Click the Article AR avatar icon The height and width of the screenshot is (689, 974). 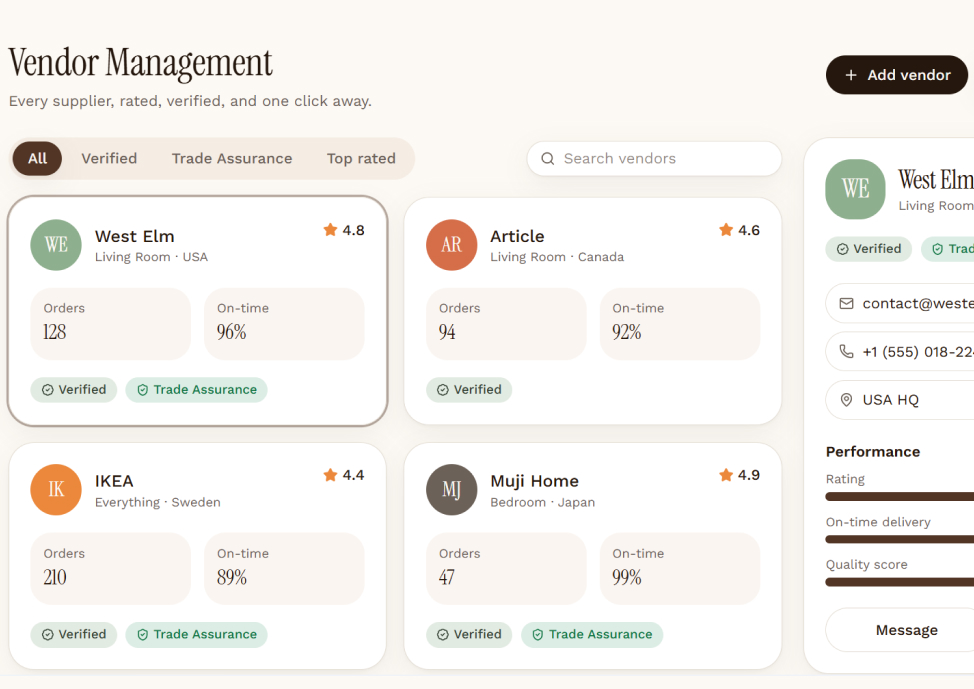[x=452, y=245]
